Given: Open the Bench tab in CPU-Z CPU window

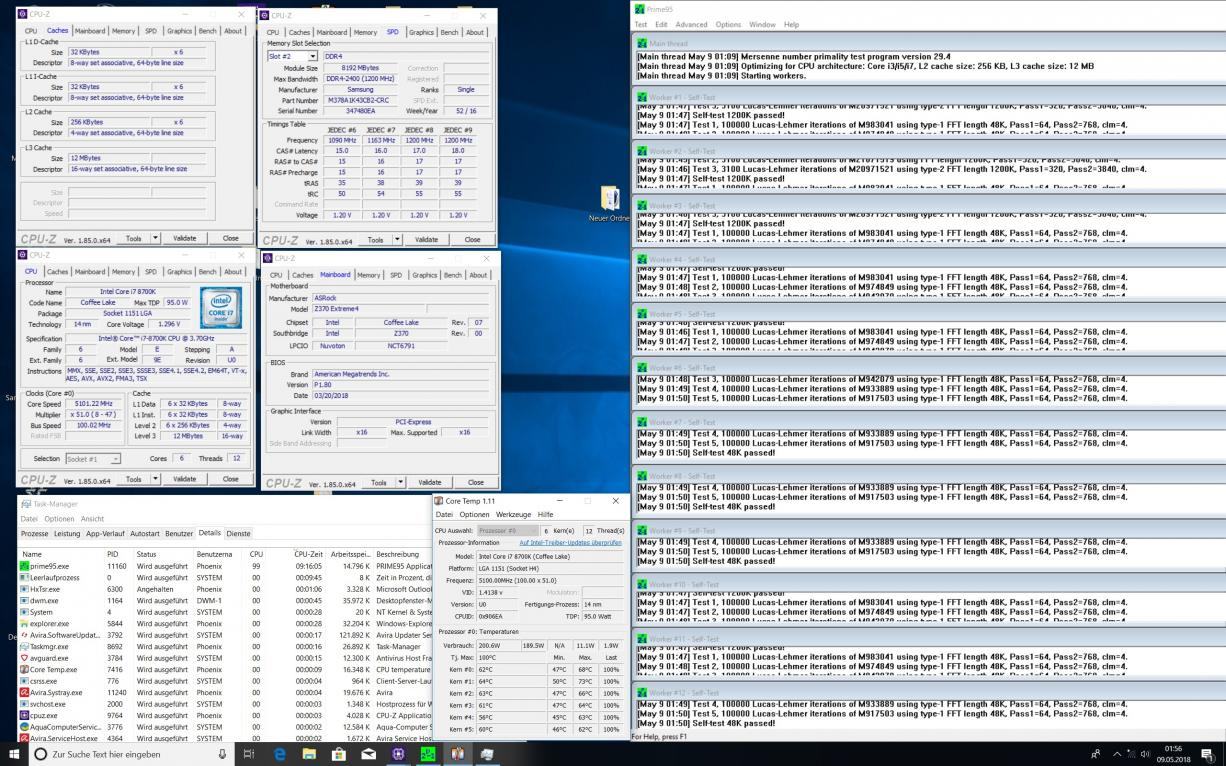Looking at the screenshot, I should click(x=207, y=271).
